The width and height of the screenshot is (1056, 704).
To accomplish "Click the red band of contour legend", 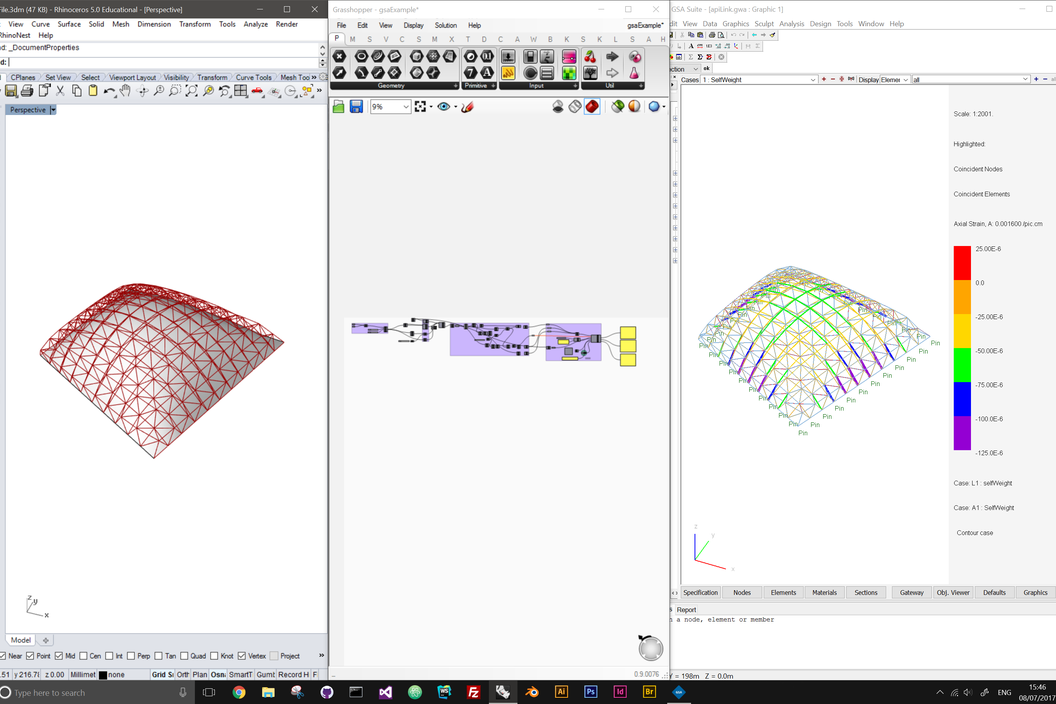I will click(962, 263).
